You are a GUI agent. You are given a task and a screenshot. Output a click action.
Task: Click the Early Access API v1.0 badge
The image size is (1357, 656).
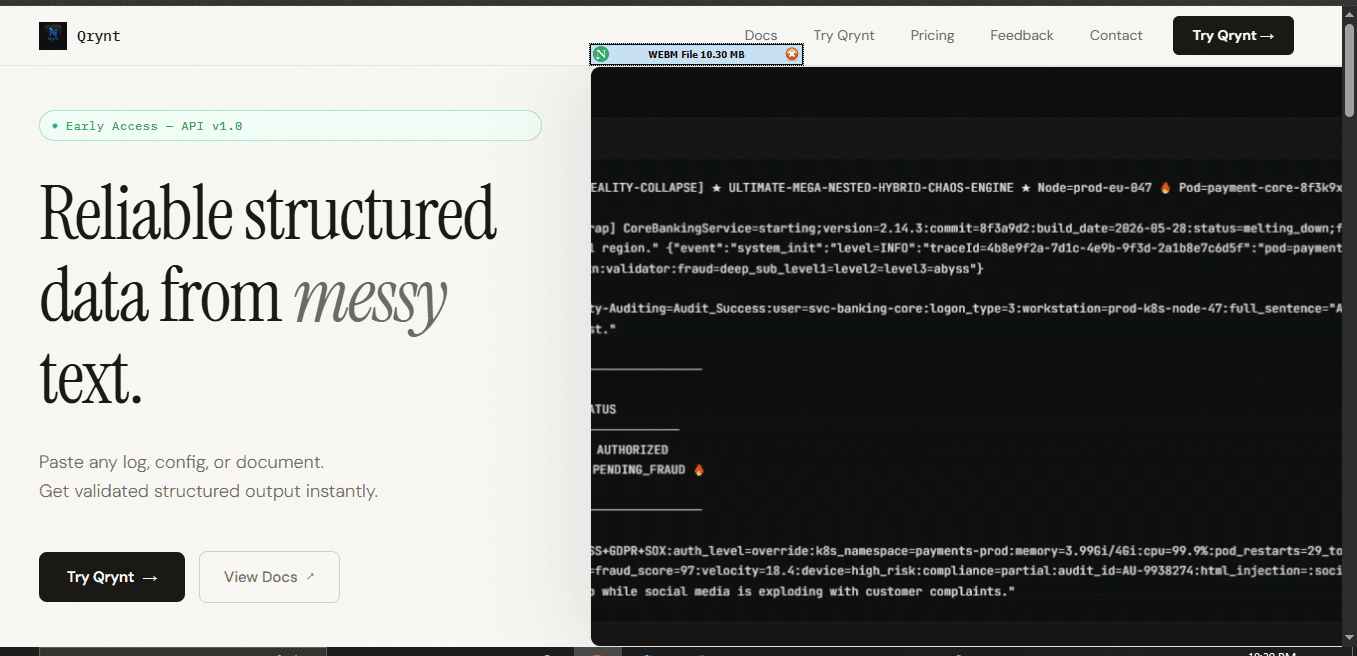click(x=290, y=126)
